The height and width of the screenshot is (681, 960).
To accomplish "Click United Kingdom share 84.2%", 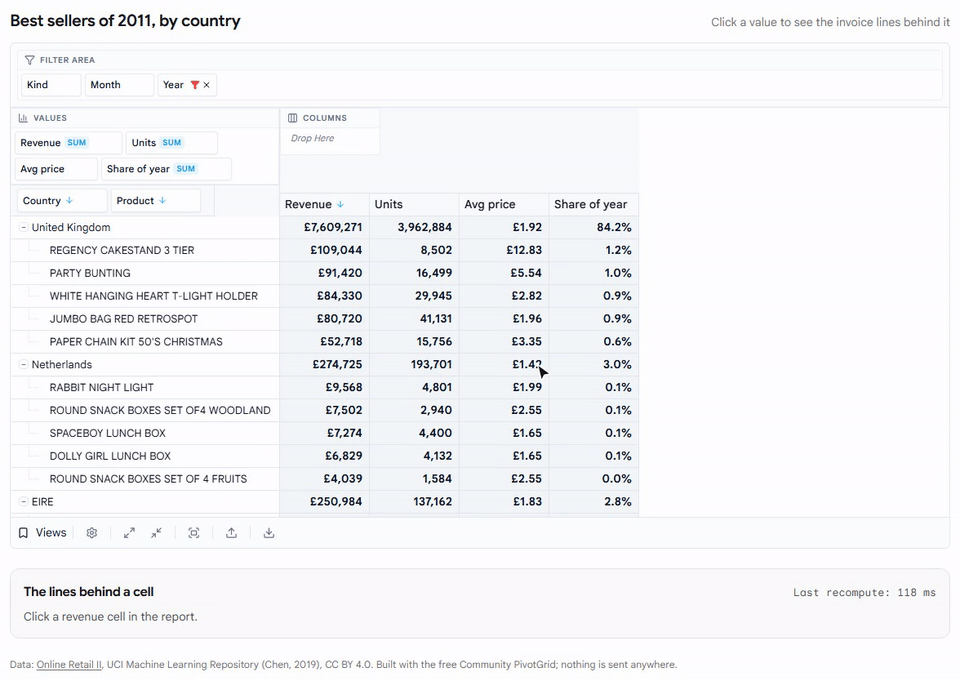I will tap(594, 227).
